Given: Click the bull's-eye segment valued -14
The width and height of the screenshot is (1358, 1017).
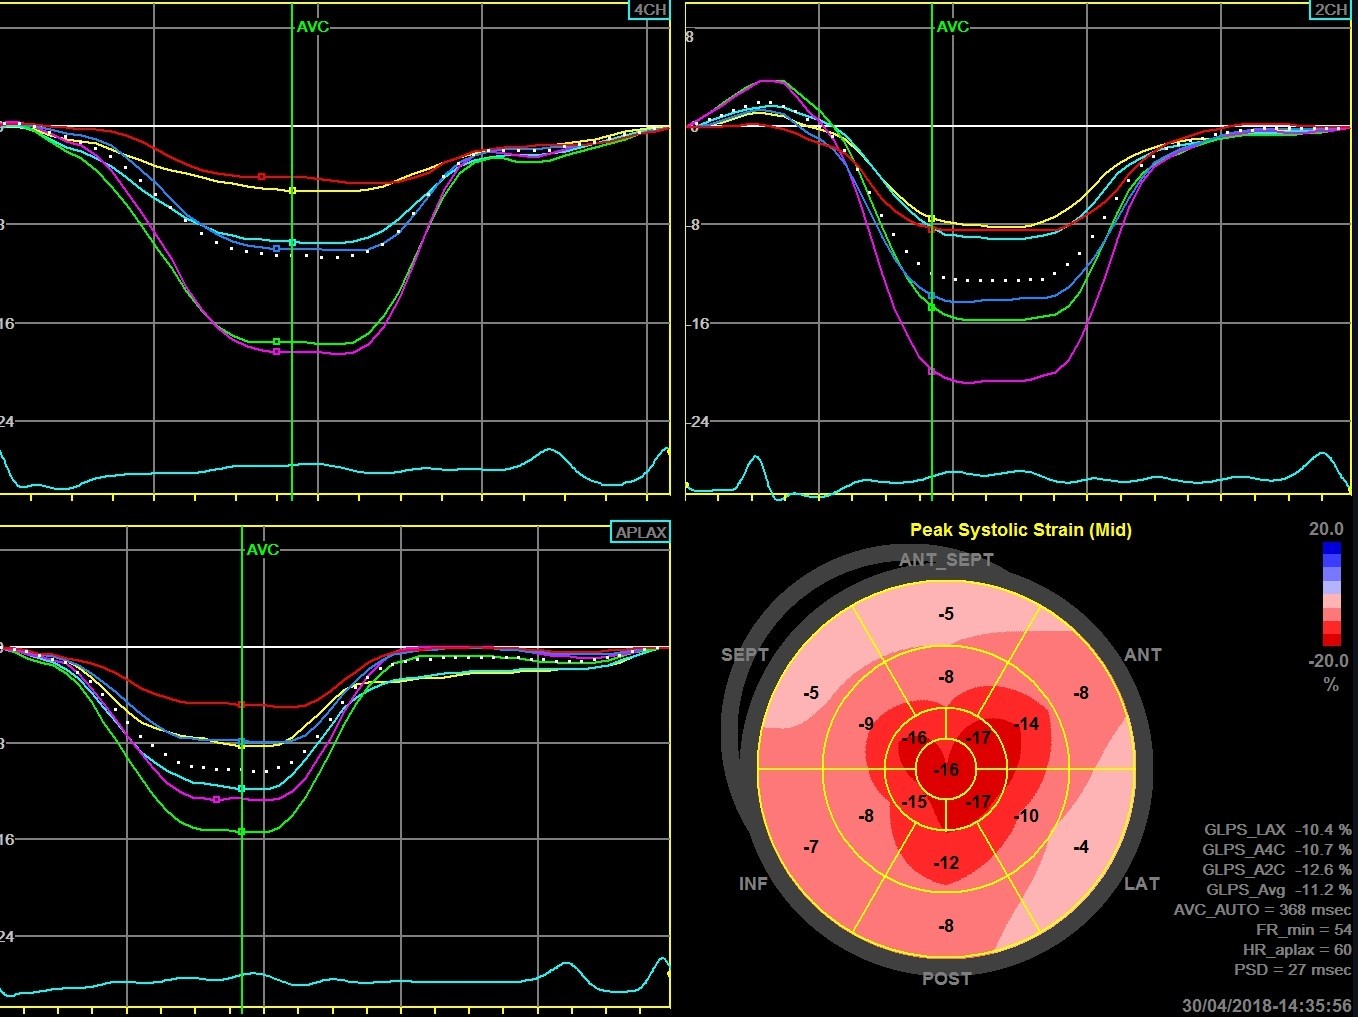Looking at the screenshot, I should tap(1026, 724).
